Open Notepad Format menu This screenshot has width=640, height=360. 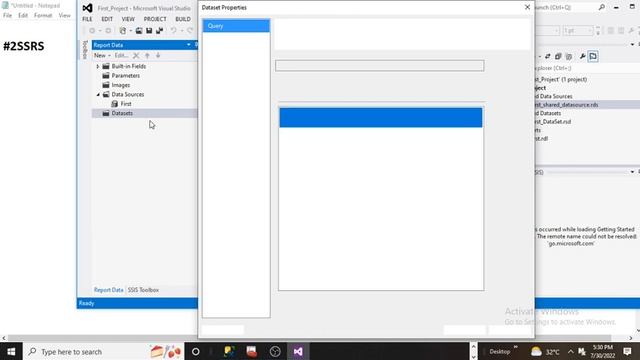coord(43,16)
